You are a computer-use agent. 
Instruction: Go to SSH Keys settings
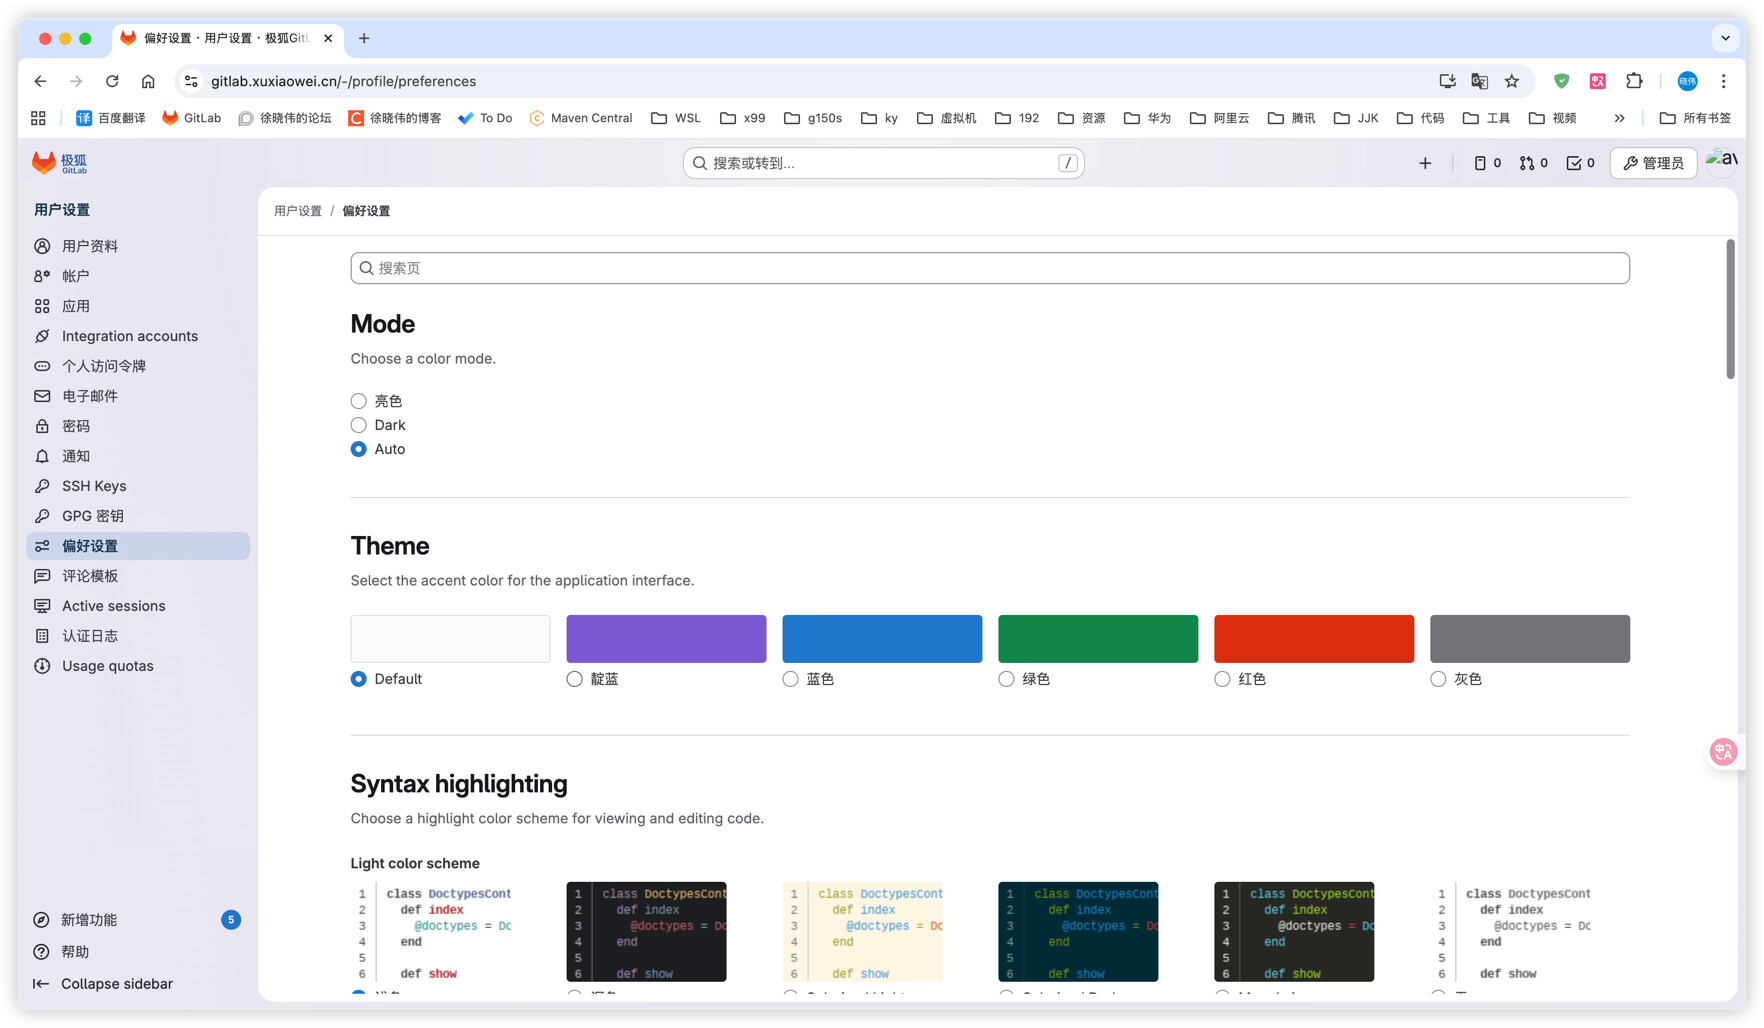pos(94,486)
